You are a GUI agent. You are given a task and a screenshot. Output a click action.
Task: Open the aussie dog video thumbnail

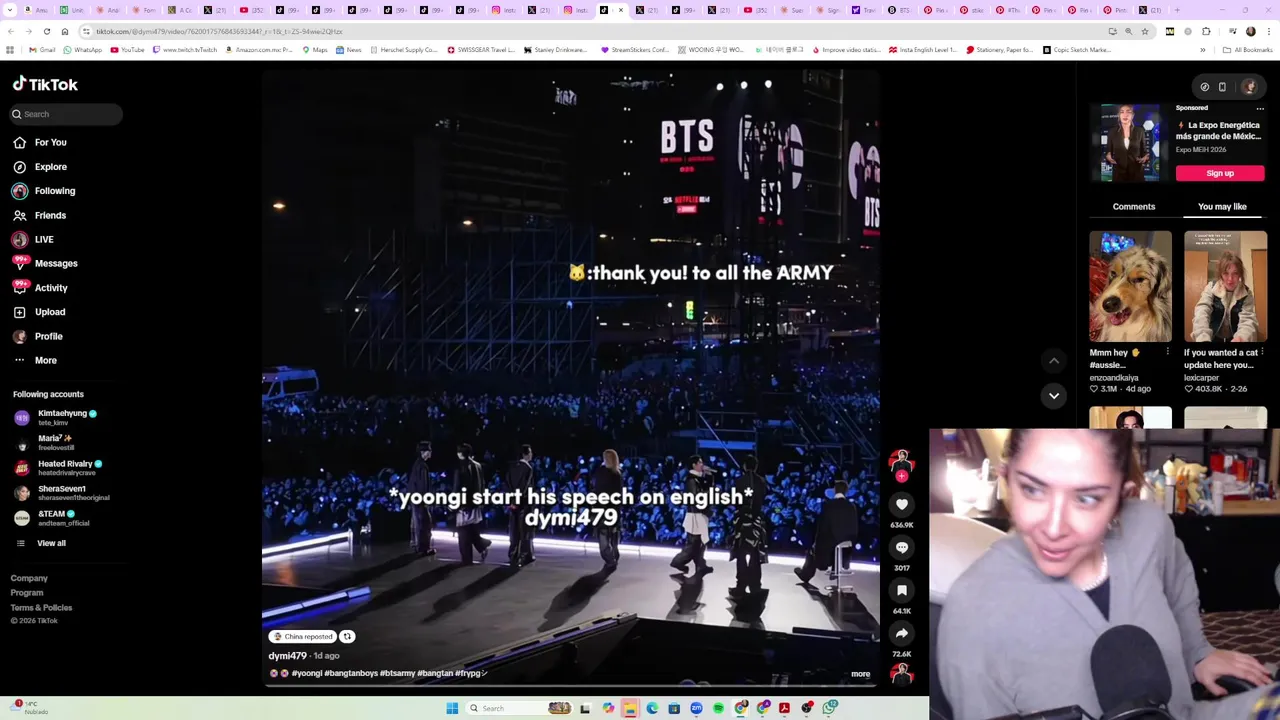(1130, 287)
